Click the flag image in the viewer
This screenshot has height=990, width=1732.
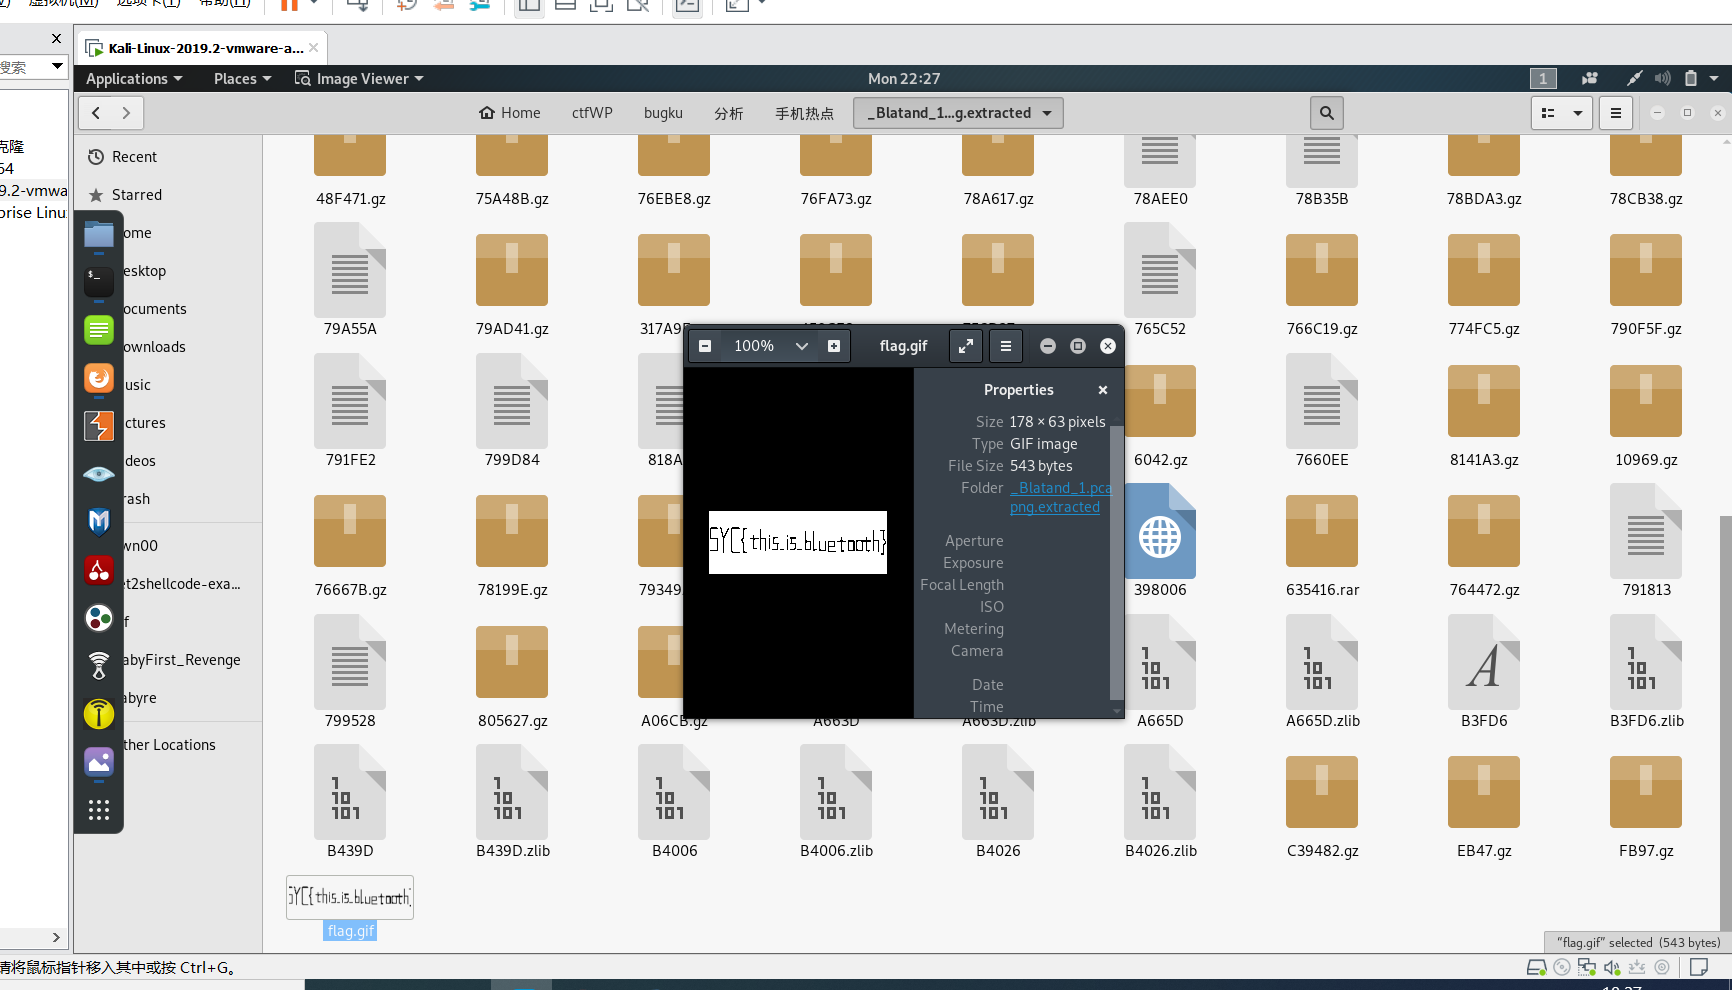(798, 543)
